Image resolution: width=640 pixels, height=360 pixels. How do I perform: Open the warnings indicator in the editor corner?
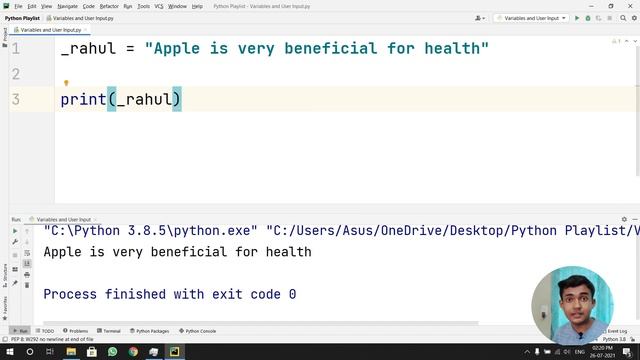[616, 41]
